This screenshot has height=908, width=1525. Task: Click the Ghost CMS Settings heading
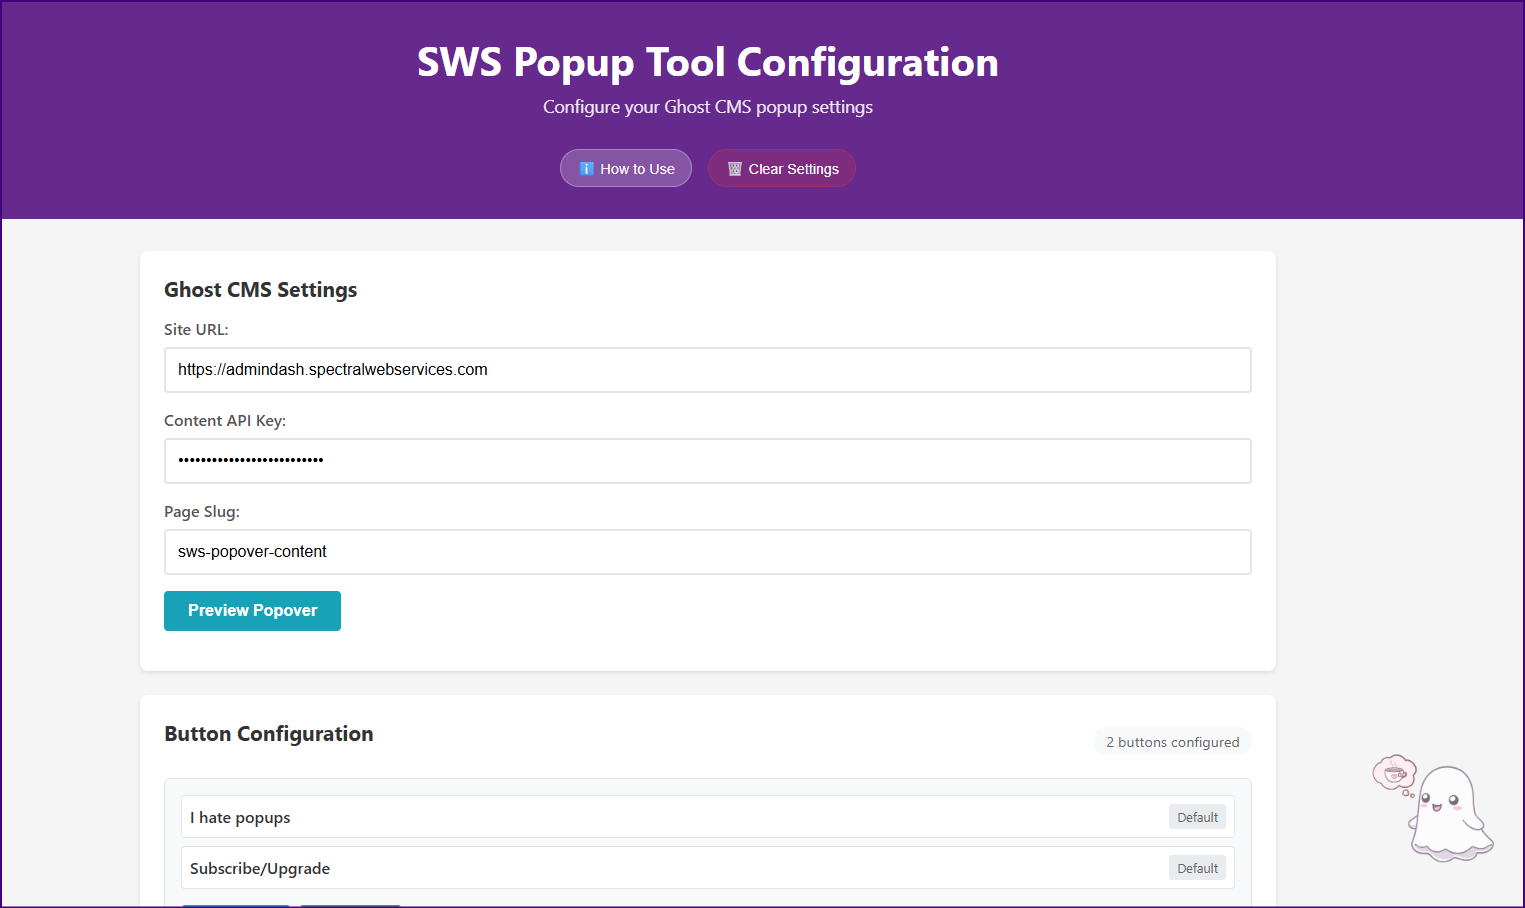(x=260, y=290)
